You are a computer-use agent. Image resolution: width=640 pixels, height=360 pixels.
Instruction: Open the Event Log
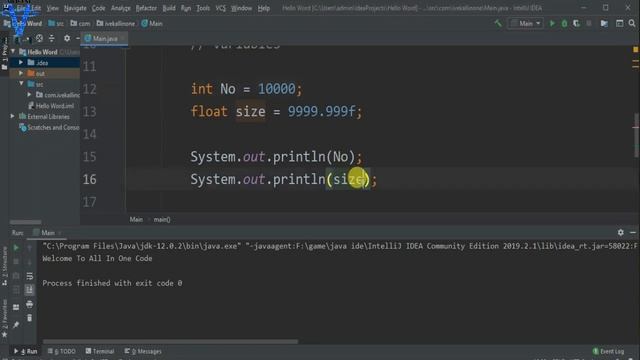pos(609,351)
